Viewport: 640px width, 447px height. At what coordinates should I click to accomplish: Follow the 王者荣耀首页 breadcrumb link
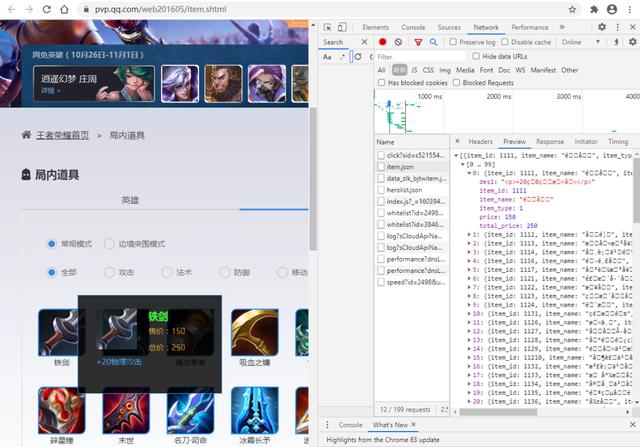pos(62,135)
